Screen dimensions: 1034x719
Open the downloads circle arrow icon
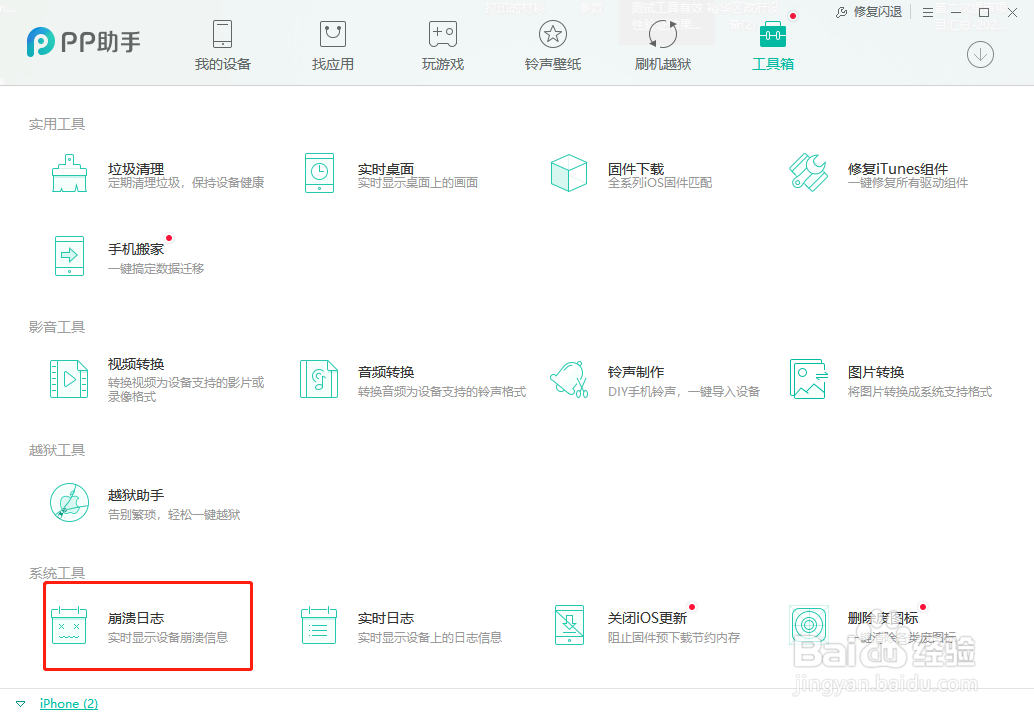[981, 54]
